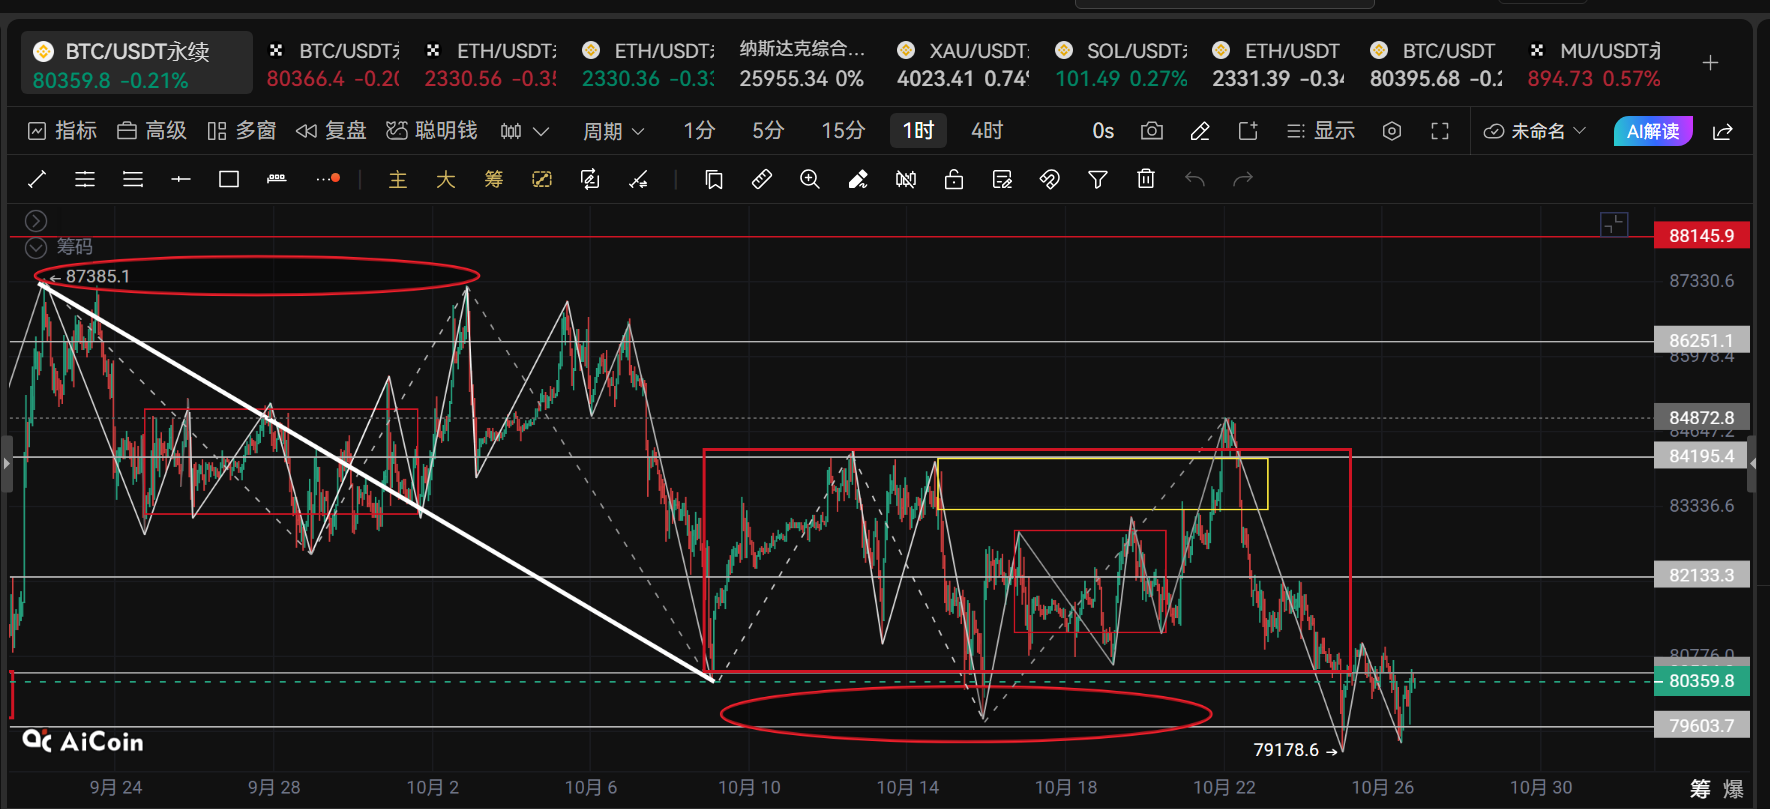Switch to the SOL/USDT tab
1770x809 pixels.
pos(1121,64)
